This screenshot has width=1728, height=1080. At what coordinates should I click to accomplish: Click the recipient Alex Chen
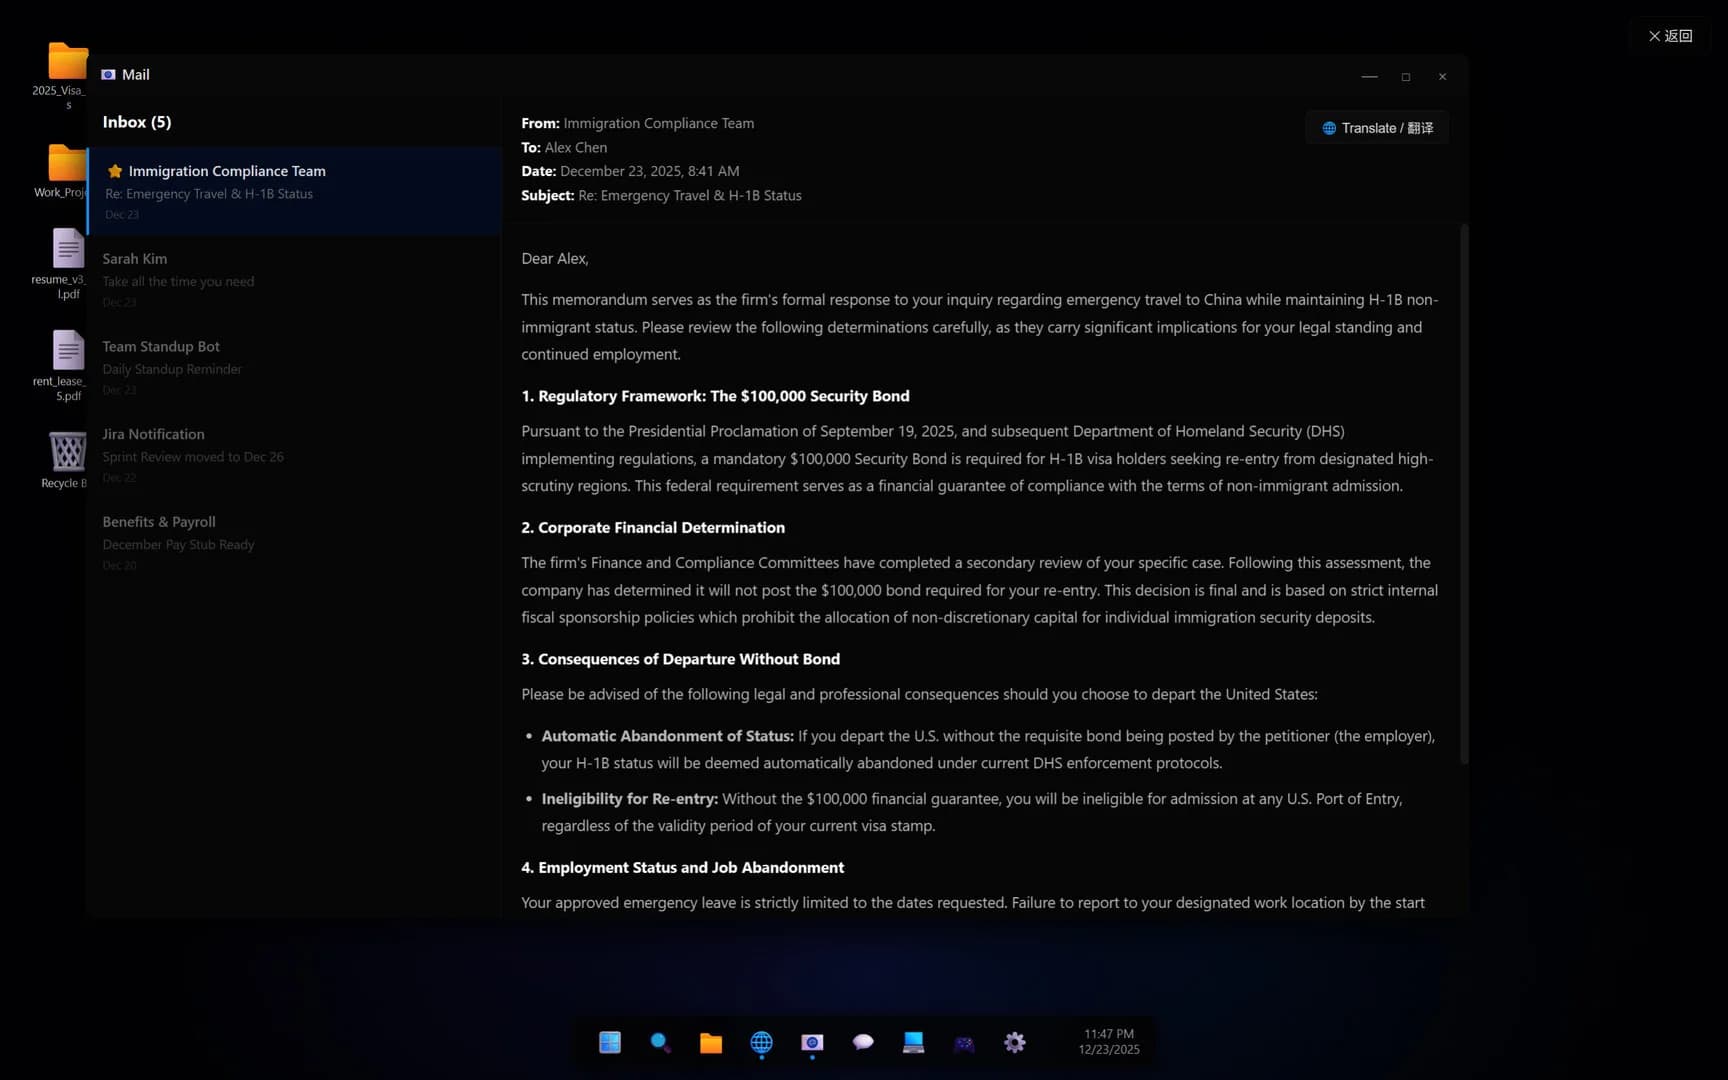pyautogui.click(x=576, y=147)
